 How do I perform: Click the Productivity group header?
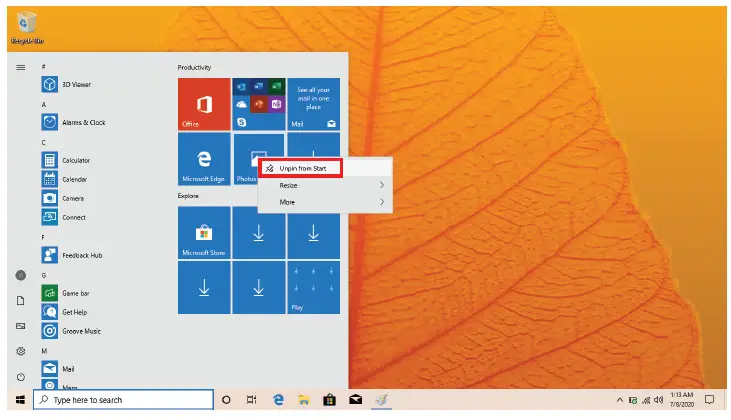(x=194, y=68)
